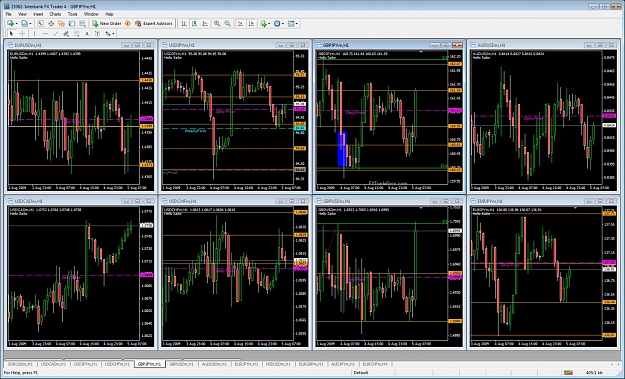The image size is (625, 379).
Task: Select the blue rectangle on GBPJPY chart
Action: (342, 149)
